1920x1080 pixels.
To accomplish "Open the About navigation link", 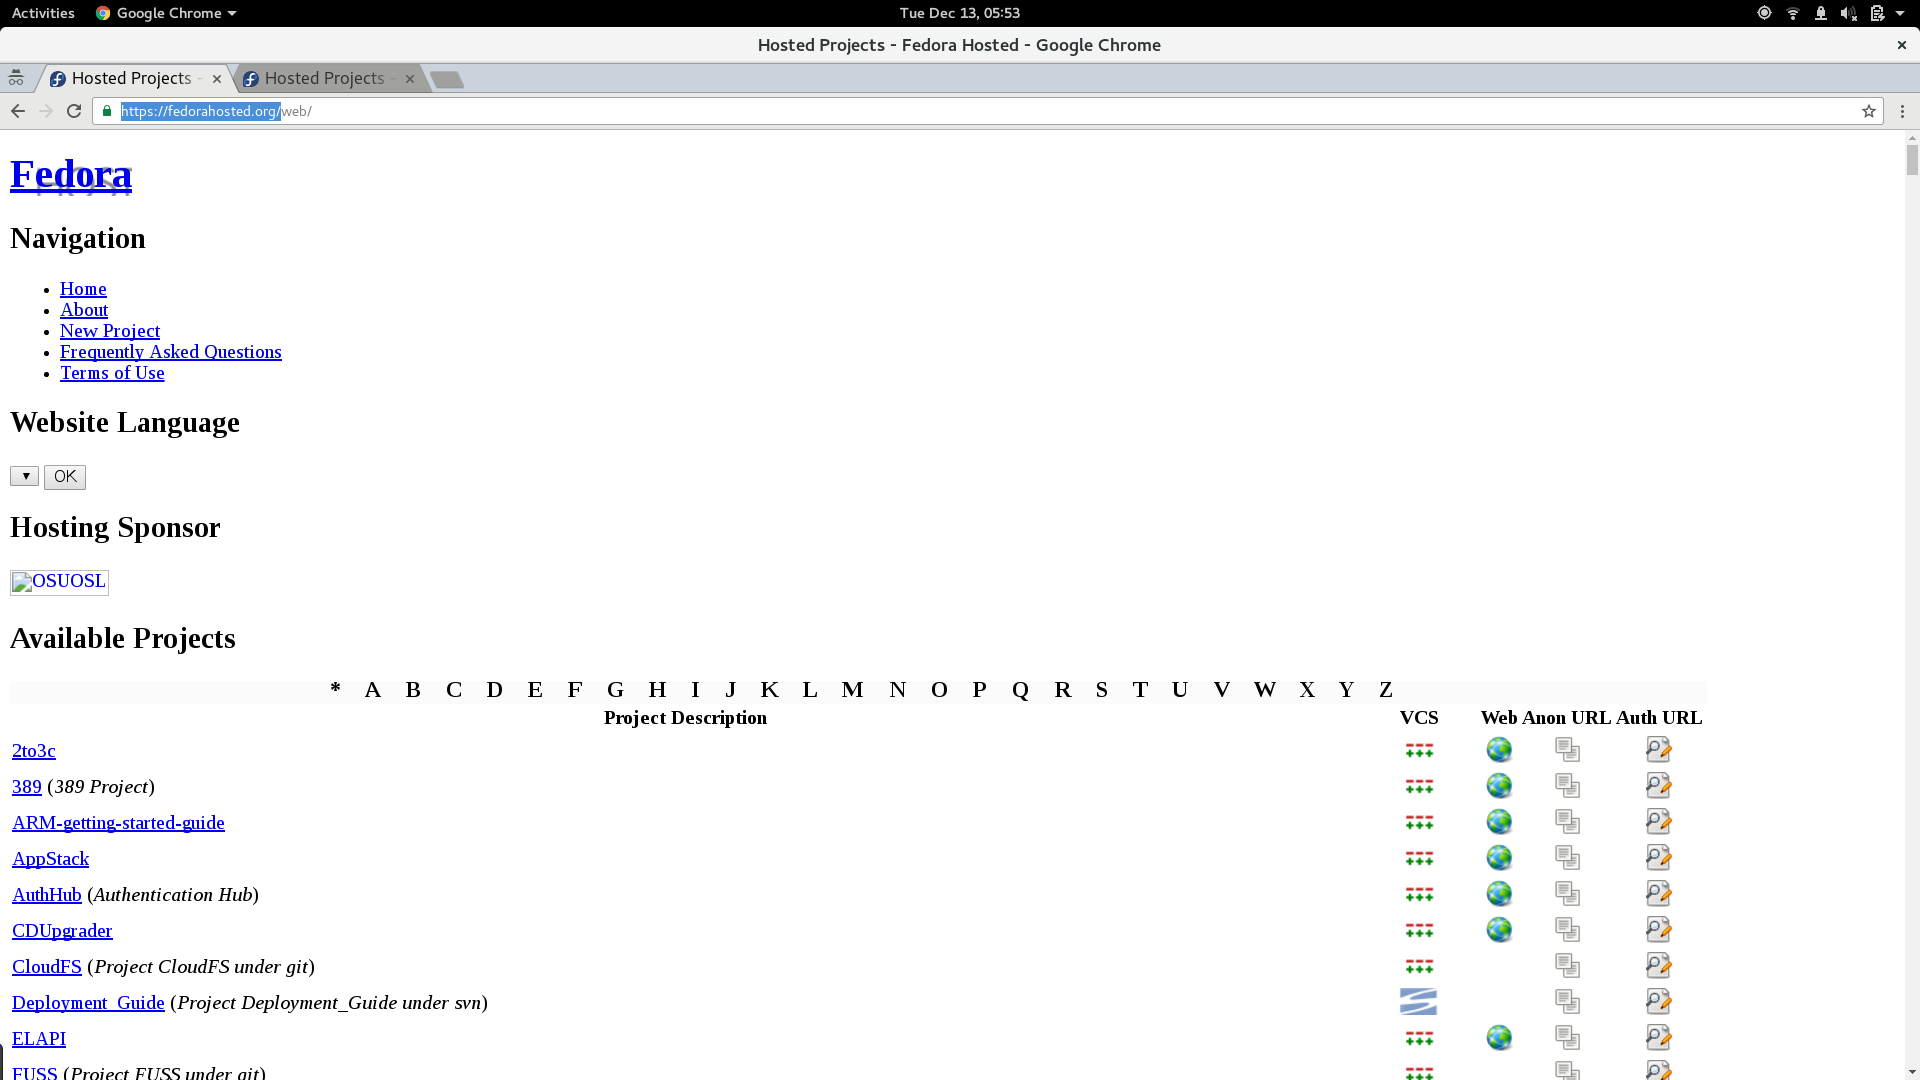I will pyautogui.click(x=84, y=310).
